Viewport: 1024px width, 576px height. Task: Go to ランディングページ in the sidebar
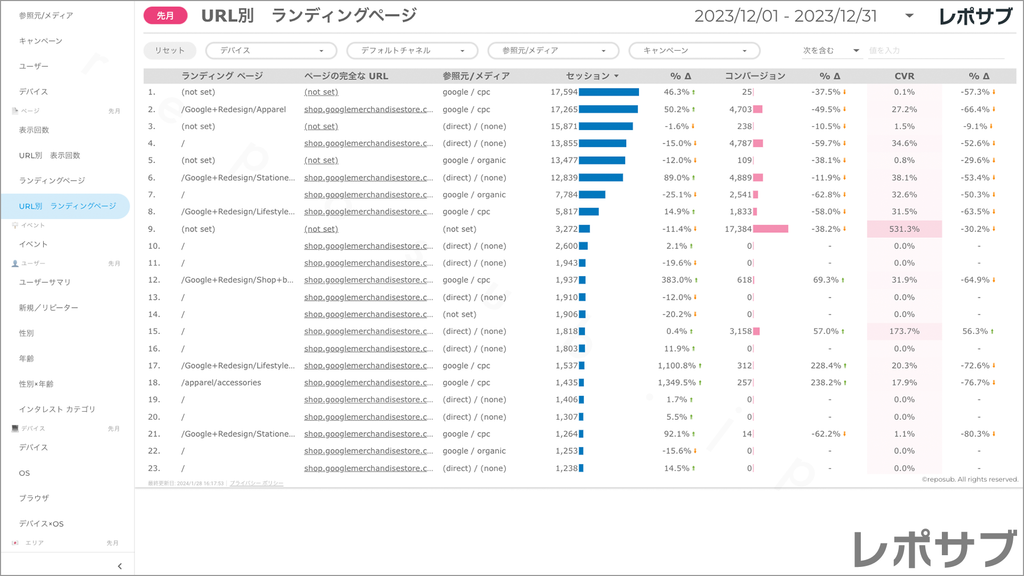52,180
